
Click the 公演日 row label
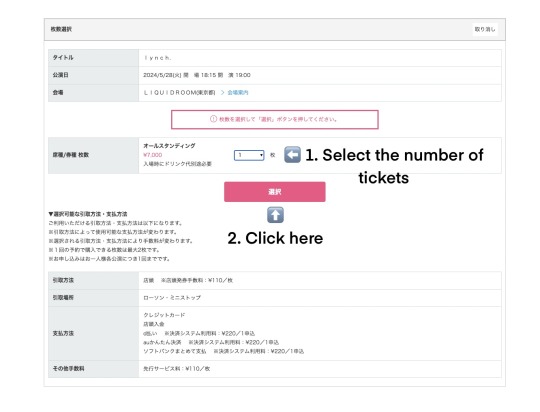(61, 75)
